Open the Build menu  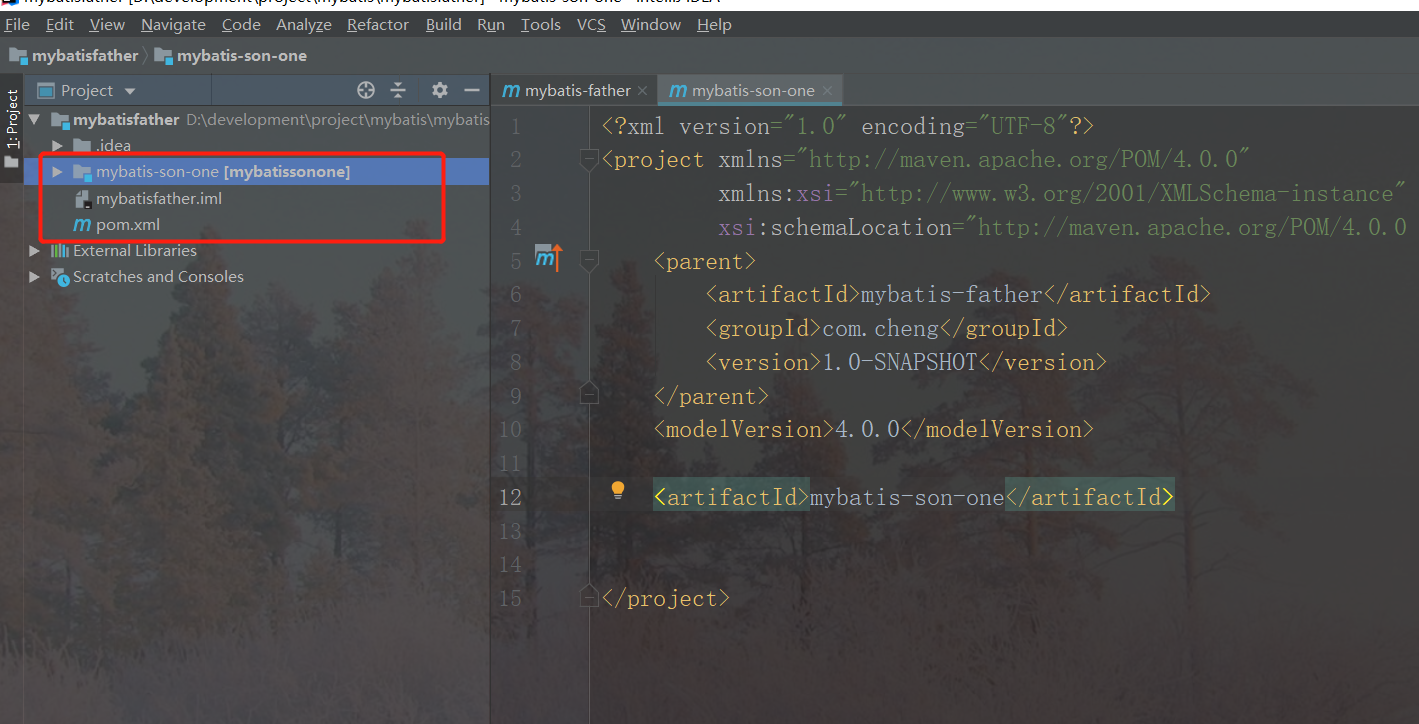pyautogui.click(x=444, y=24)
